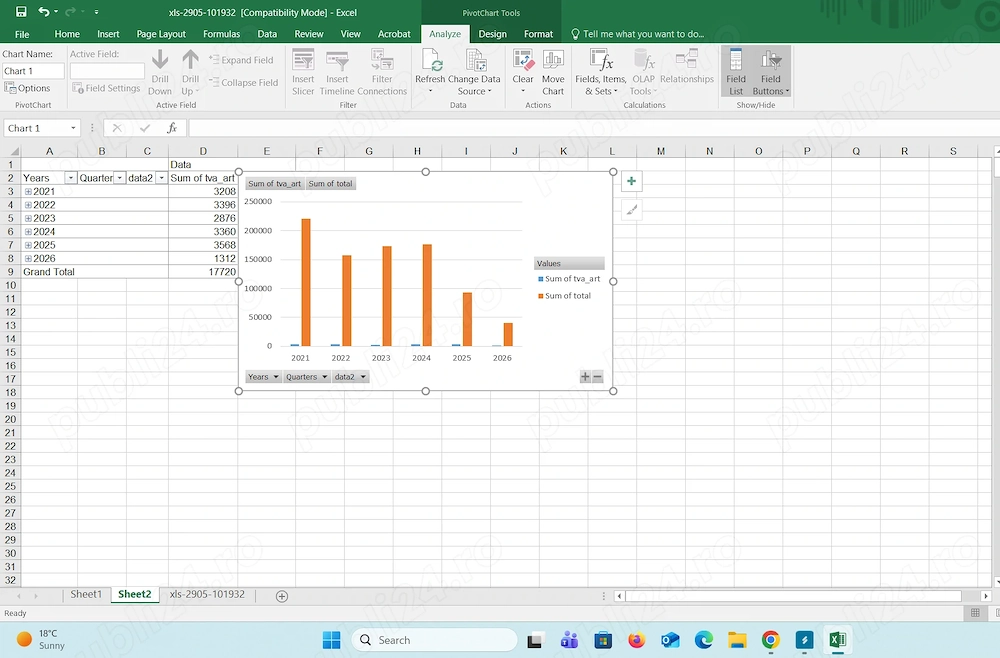Viewport: 1000px width, 658px height.
Task: Click the Chart Elements plus button
Action: 631,181
